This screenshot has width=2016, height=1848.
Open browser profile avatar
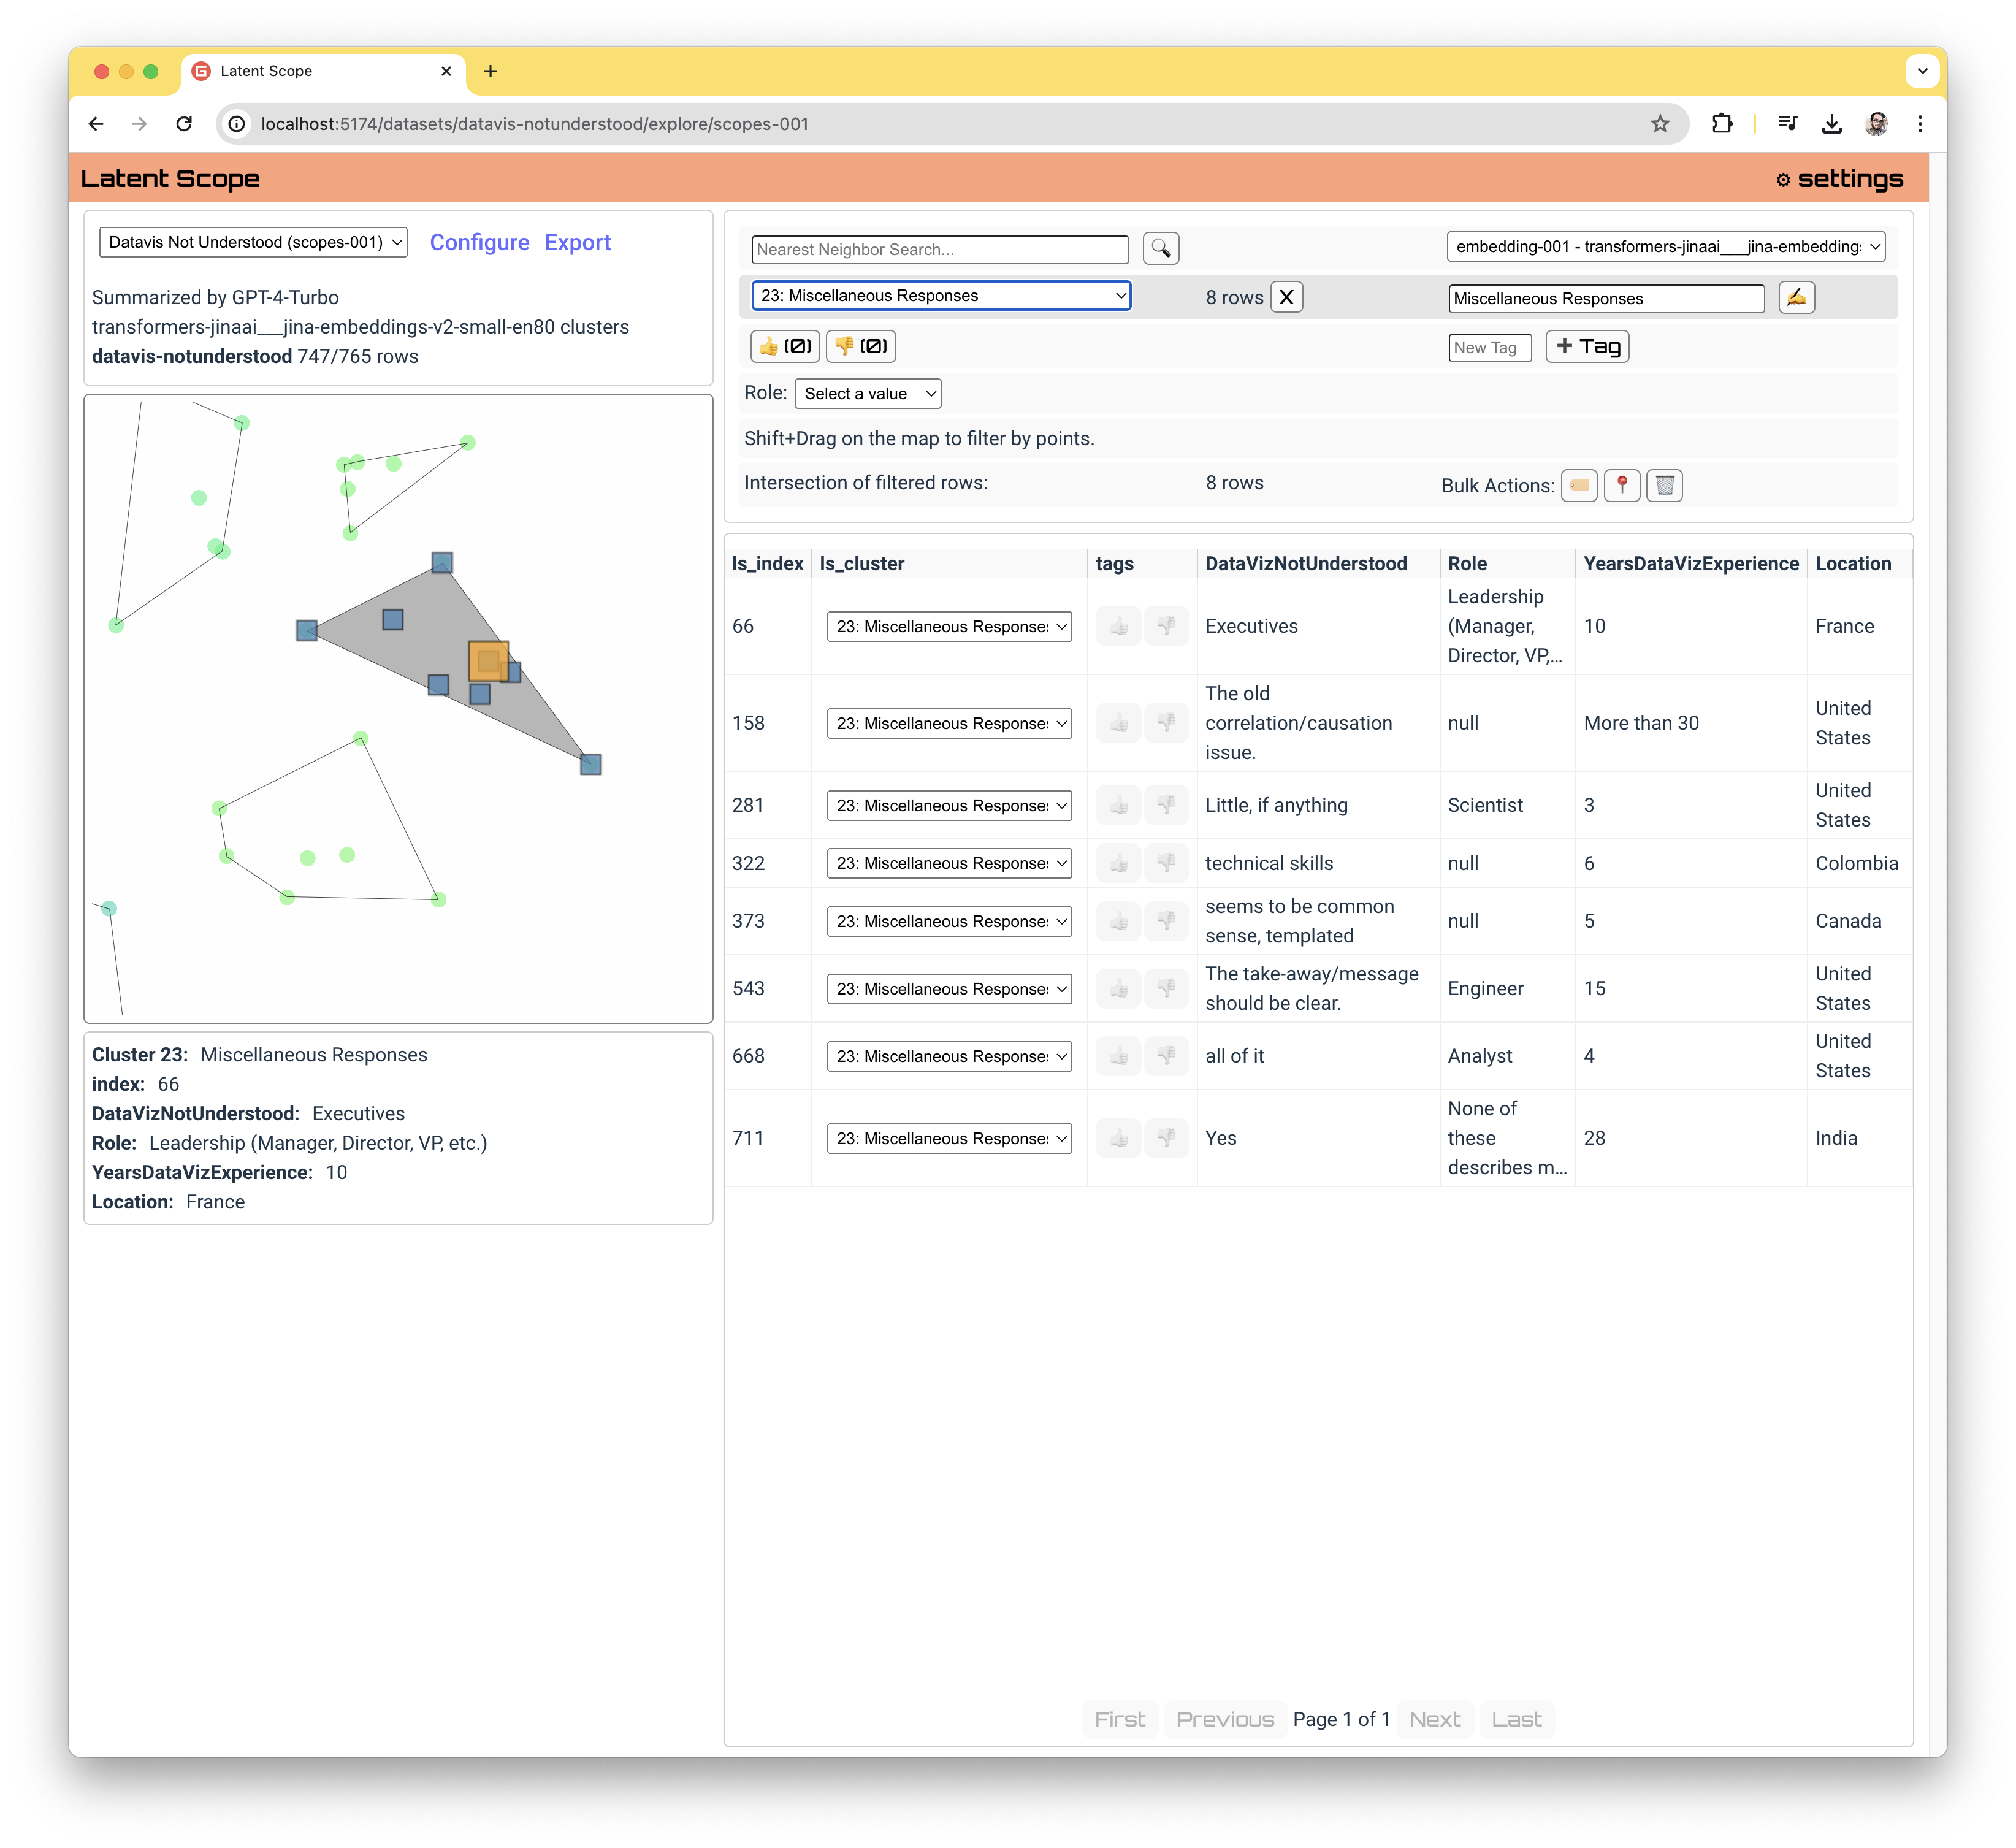click(1877, 124)
